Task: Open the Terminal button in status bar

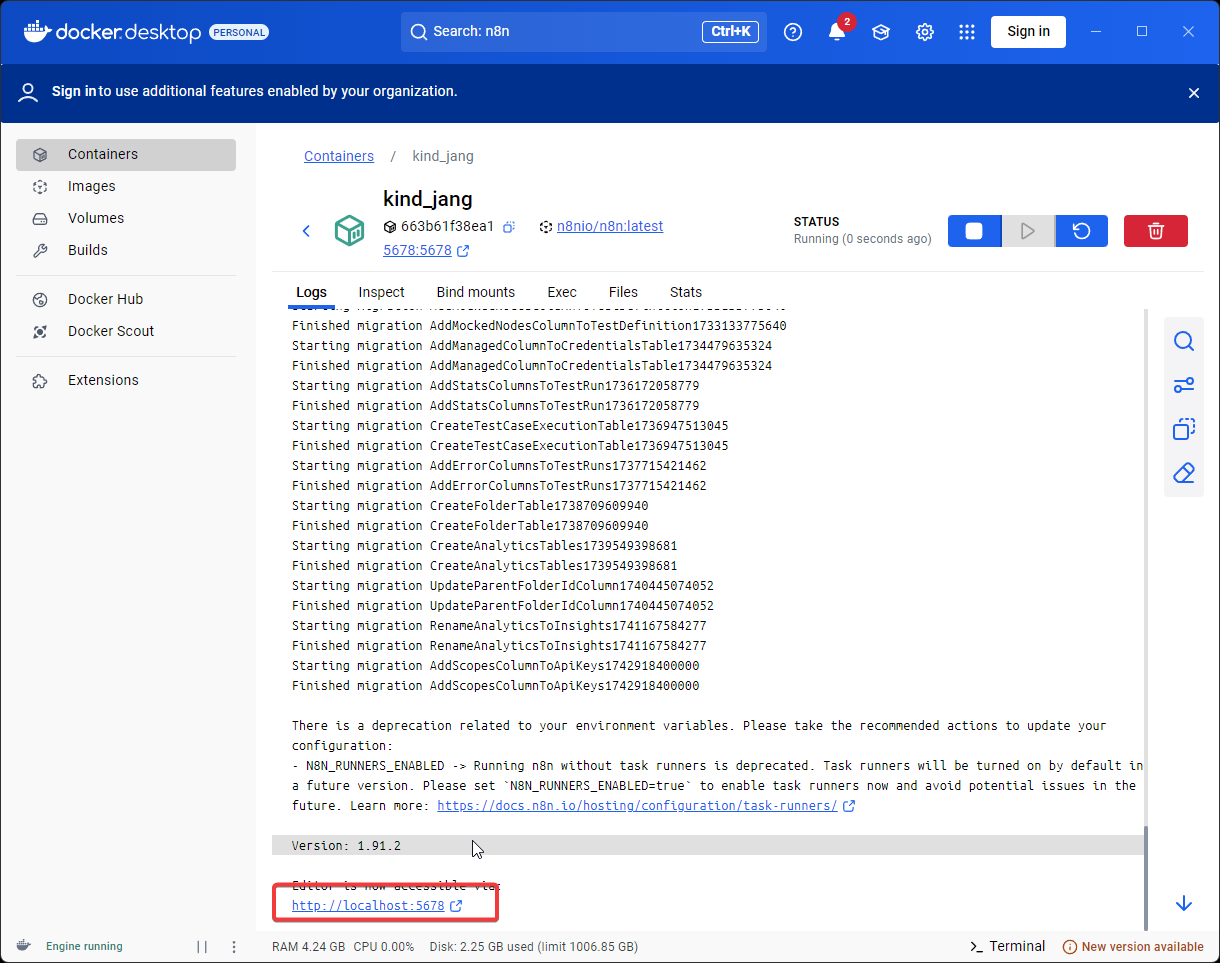Action: point(1008,946)
